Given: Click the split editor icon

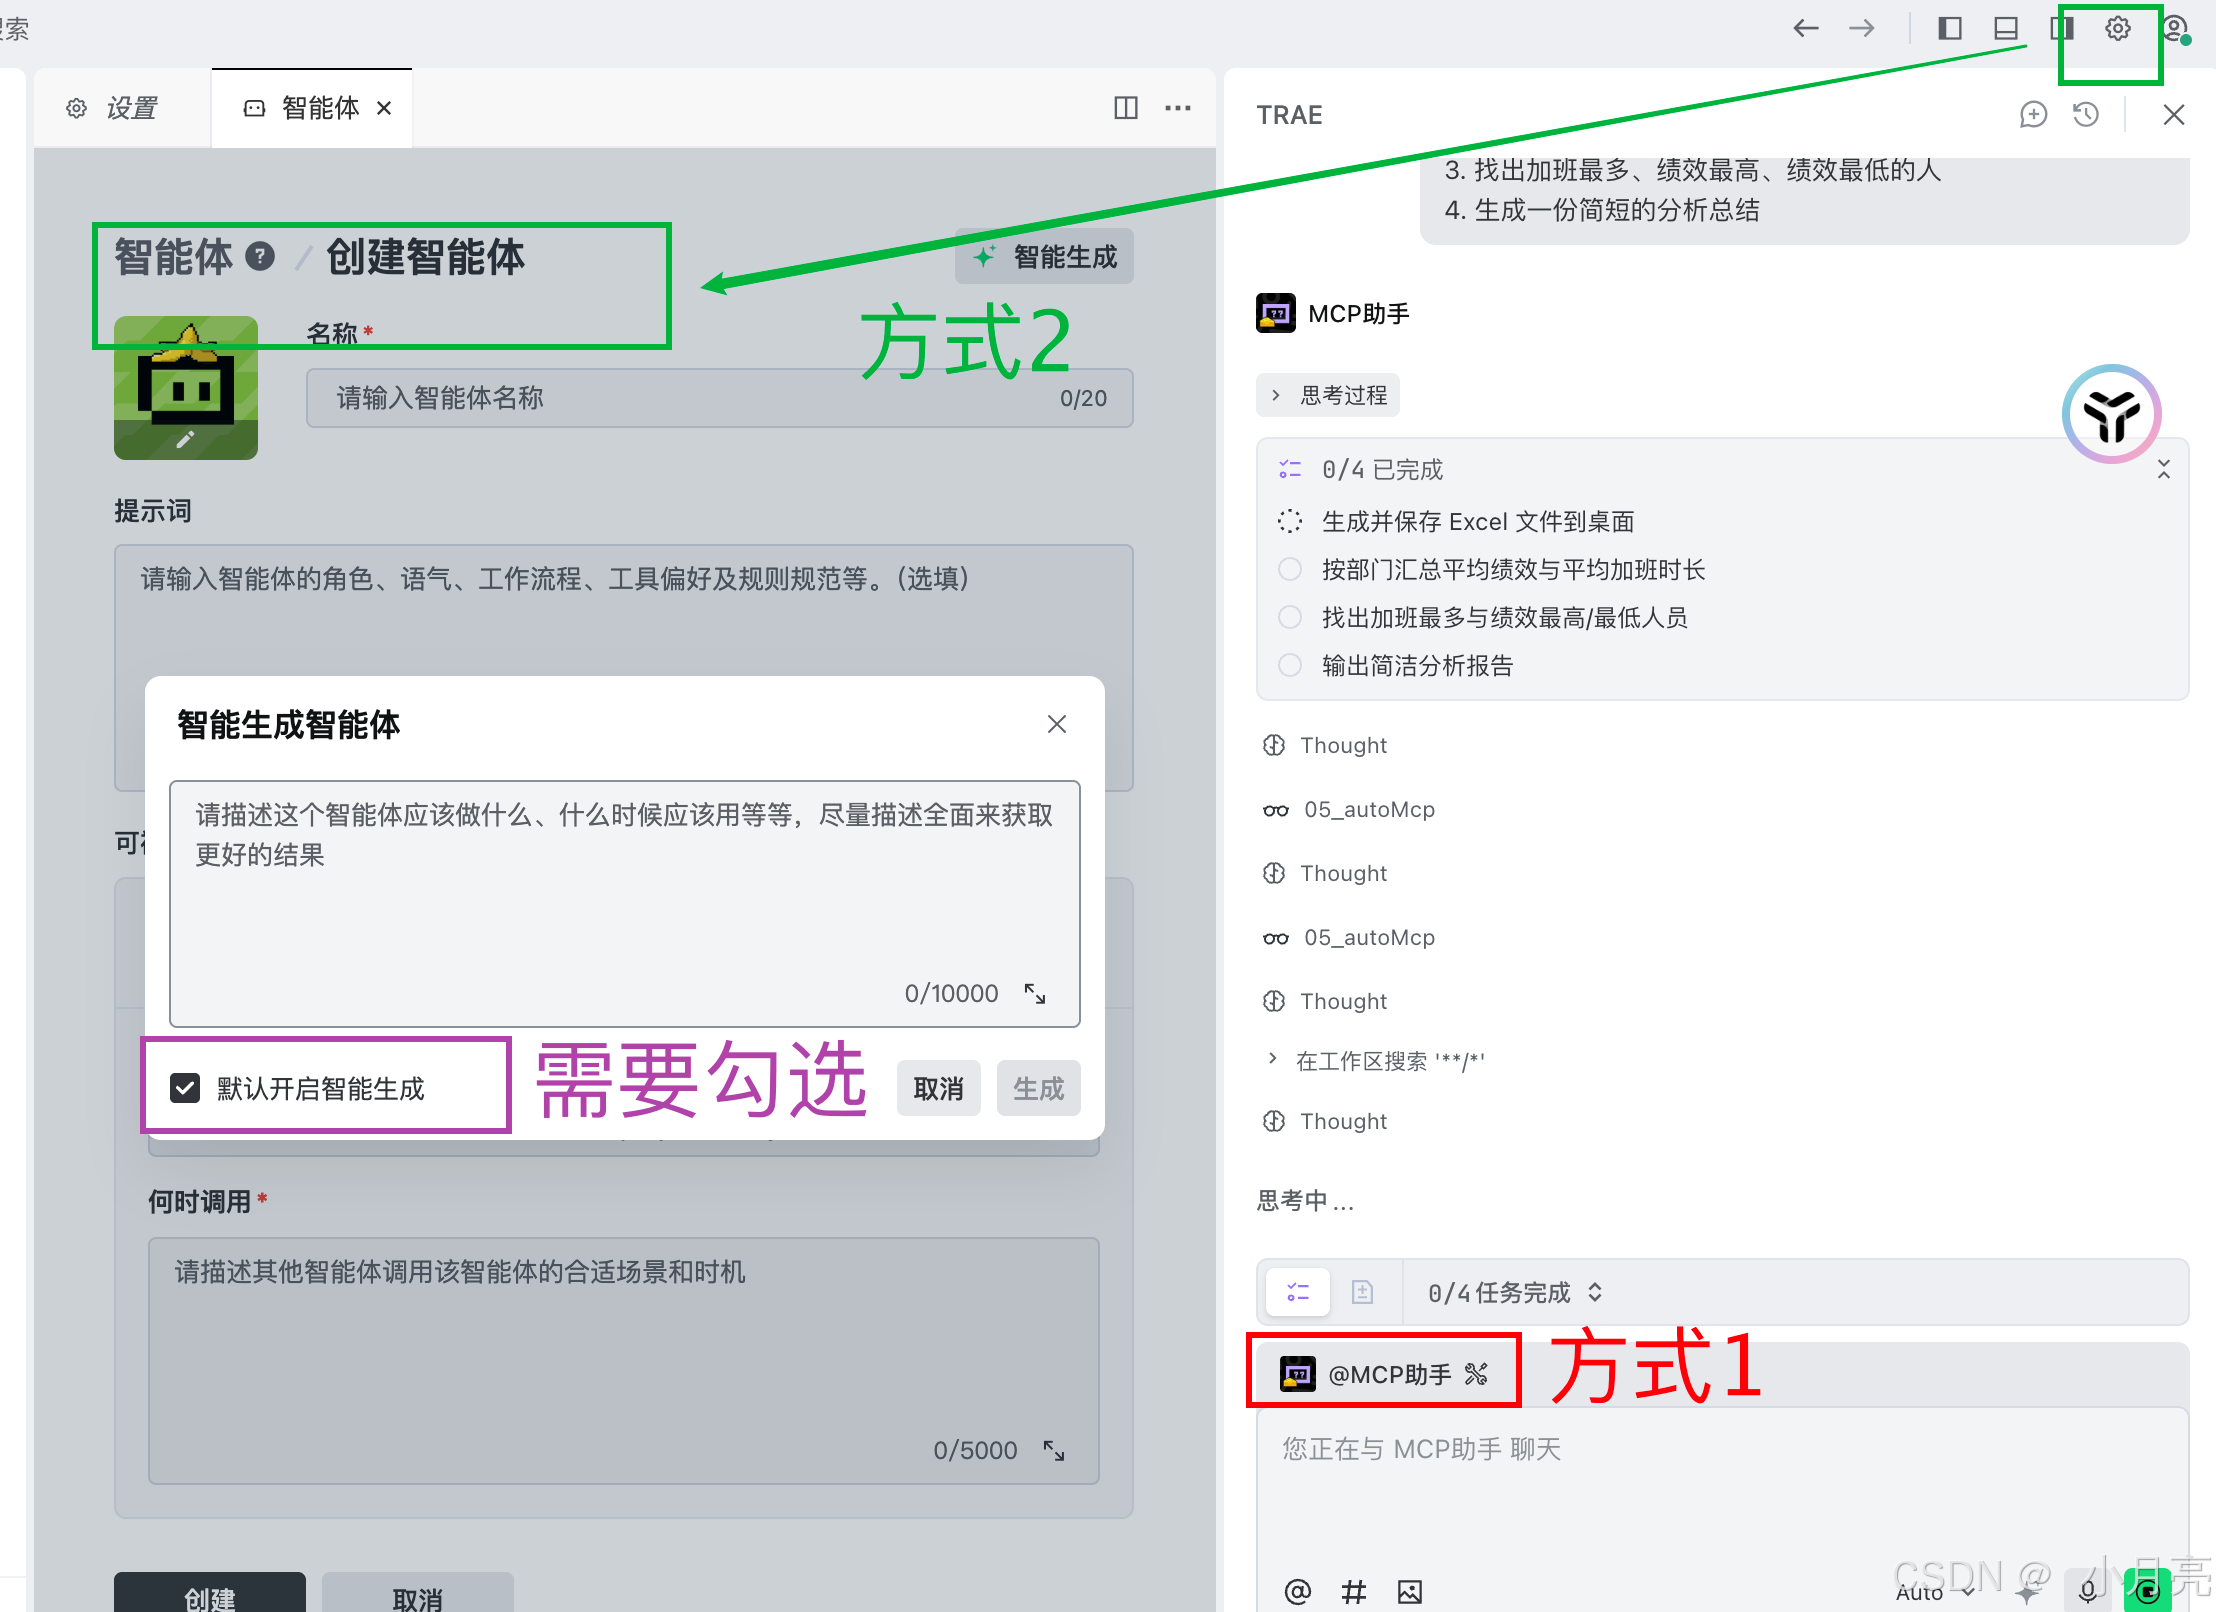Looking at the screenshot, I should click(1126, 108).
